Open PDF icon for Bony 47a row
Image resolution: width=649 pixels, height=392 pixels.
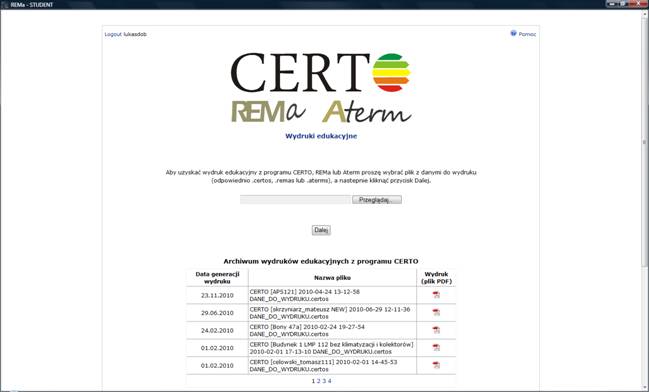click(436, 330)
